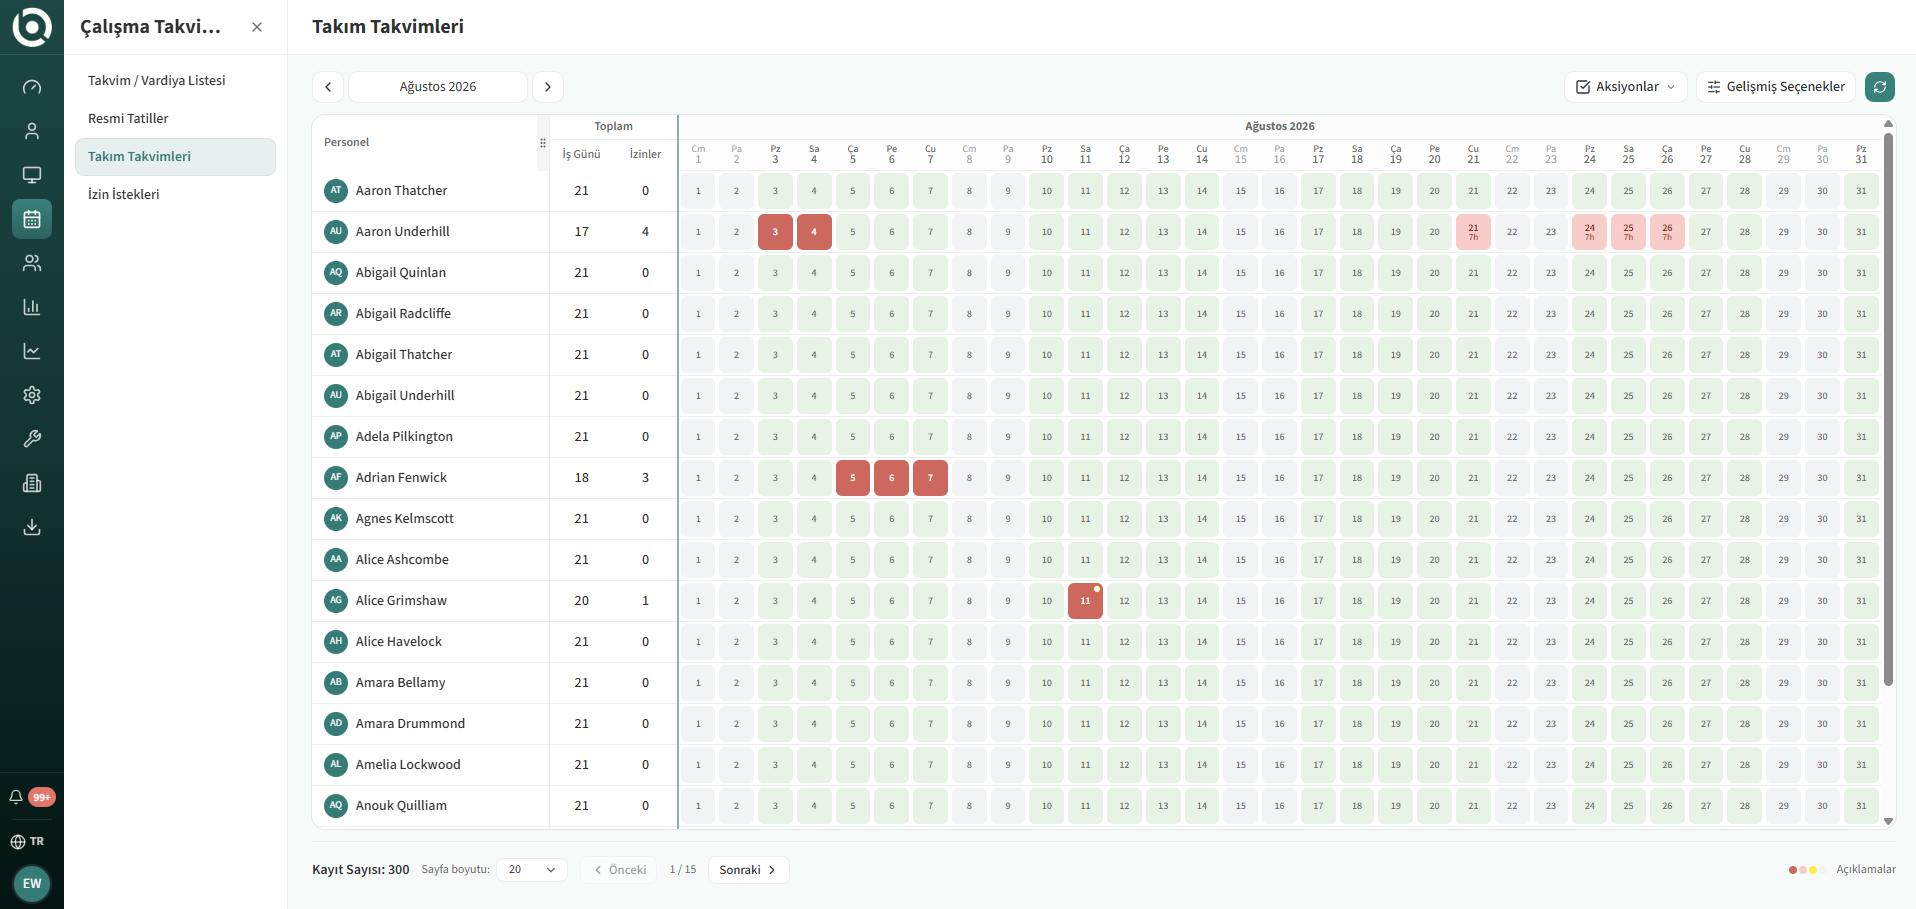Open the single person profile sidebar icon

click(32, 131)
